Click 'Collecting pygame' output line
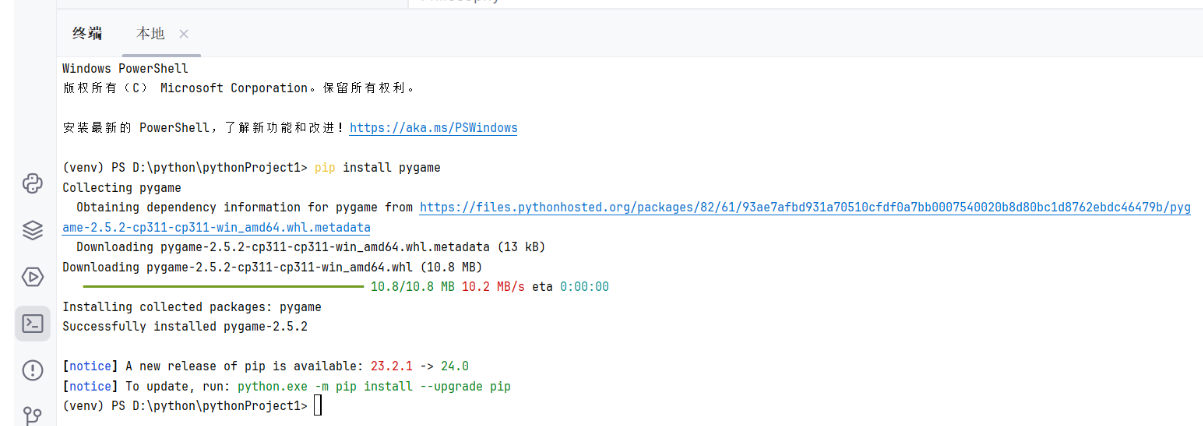Image resolution: width=1203 pixels, height=426 pixels. (122, 188)
